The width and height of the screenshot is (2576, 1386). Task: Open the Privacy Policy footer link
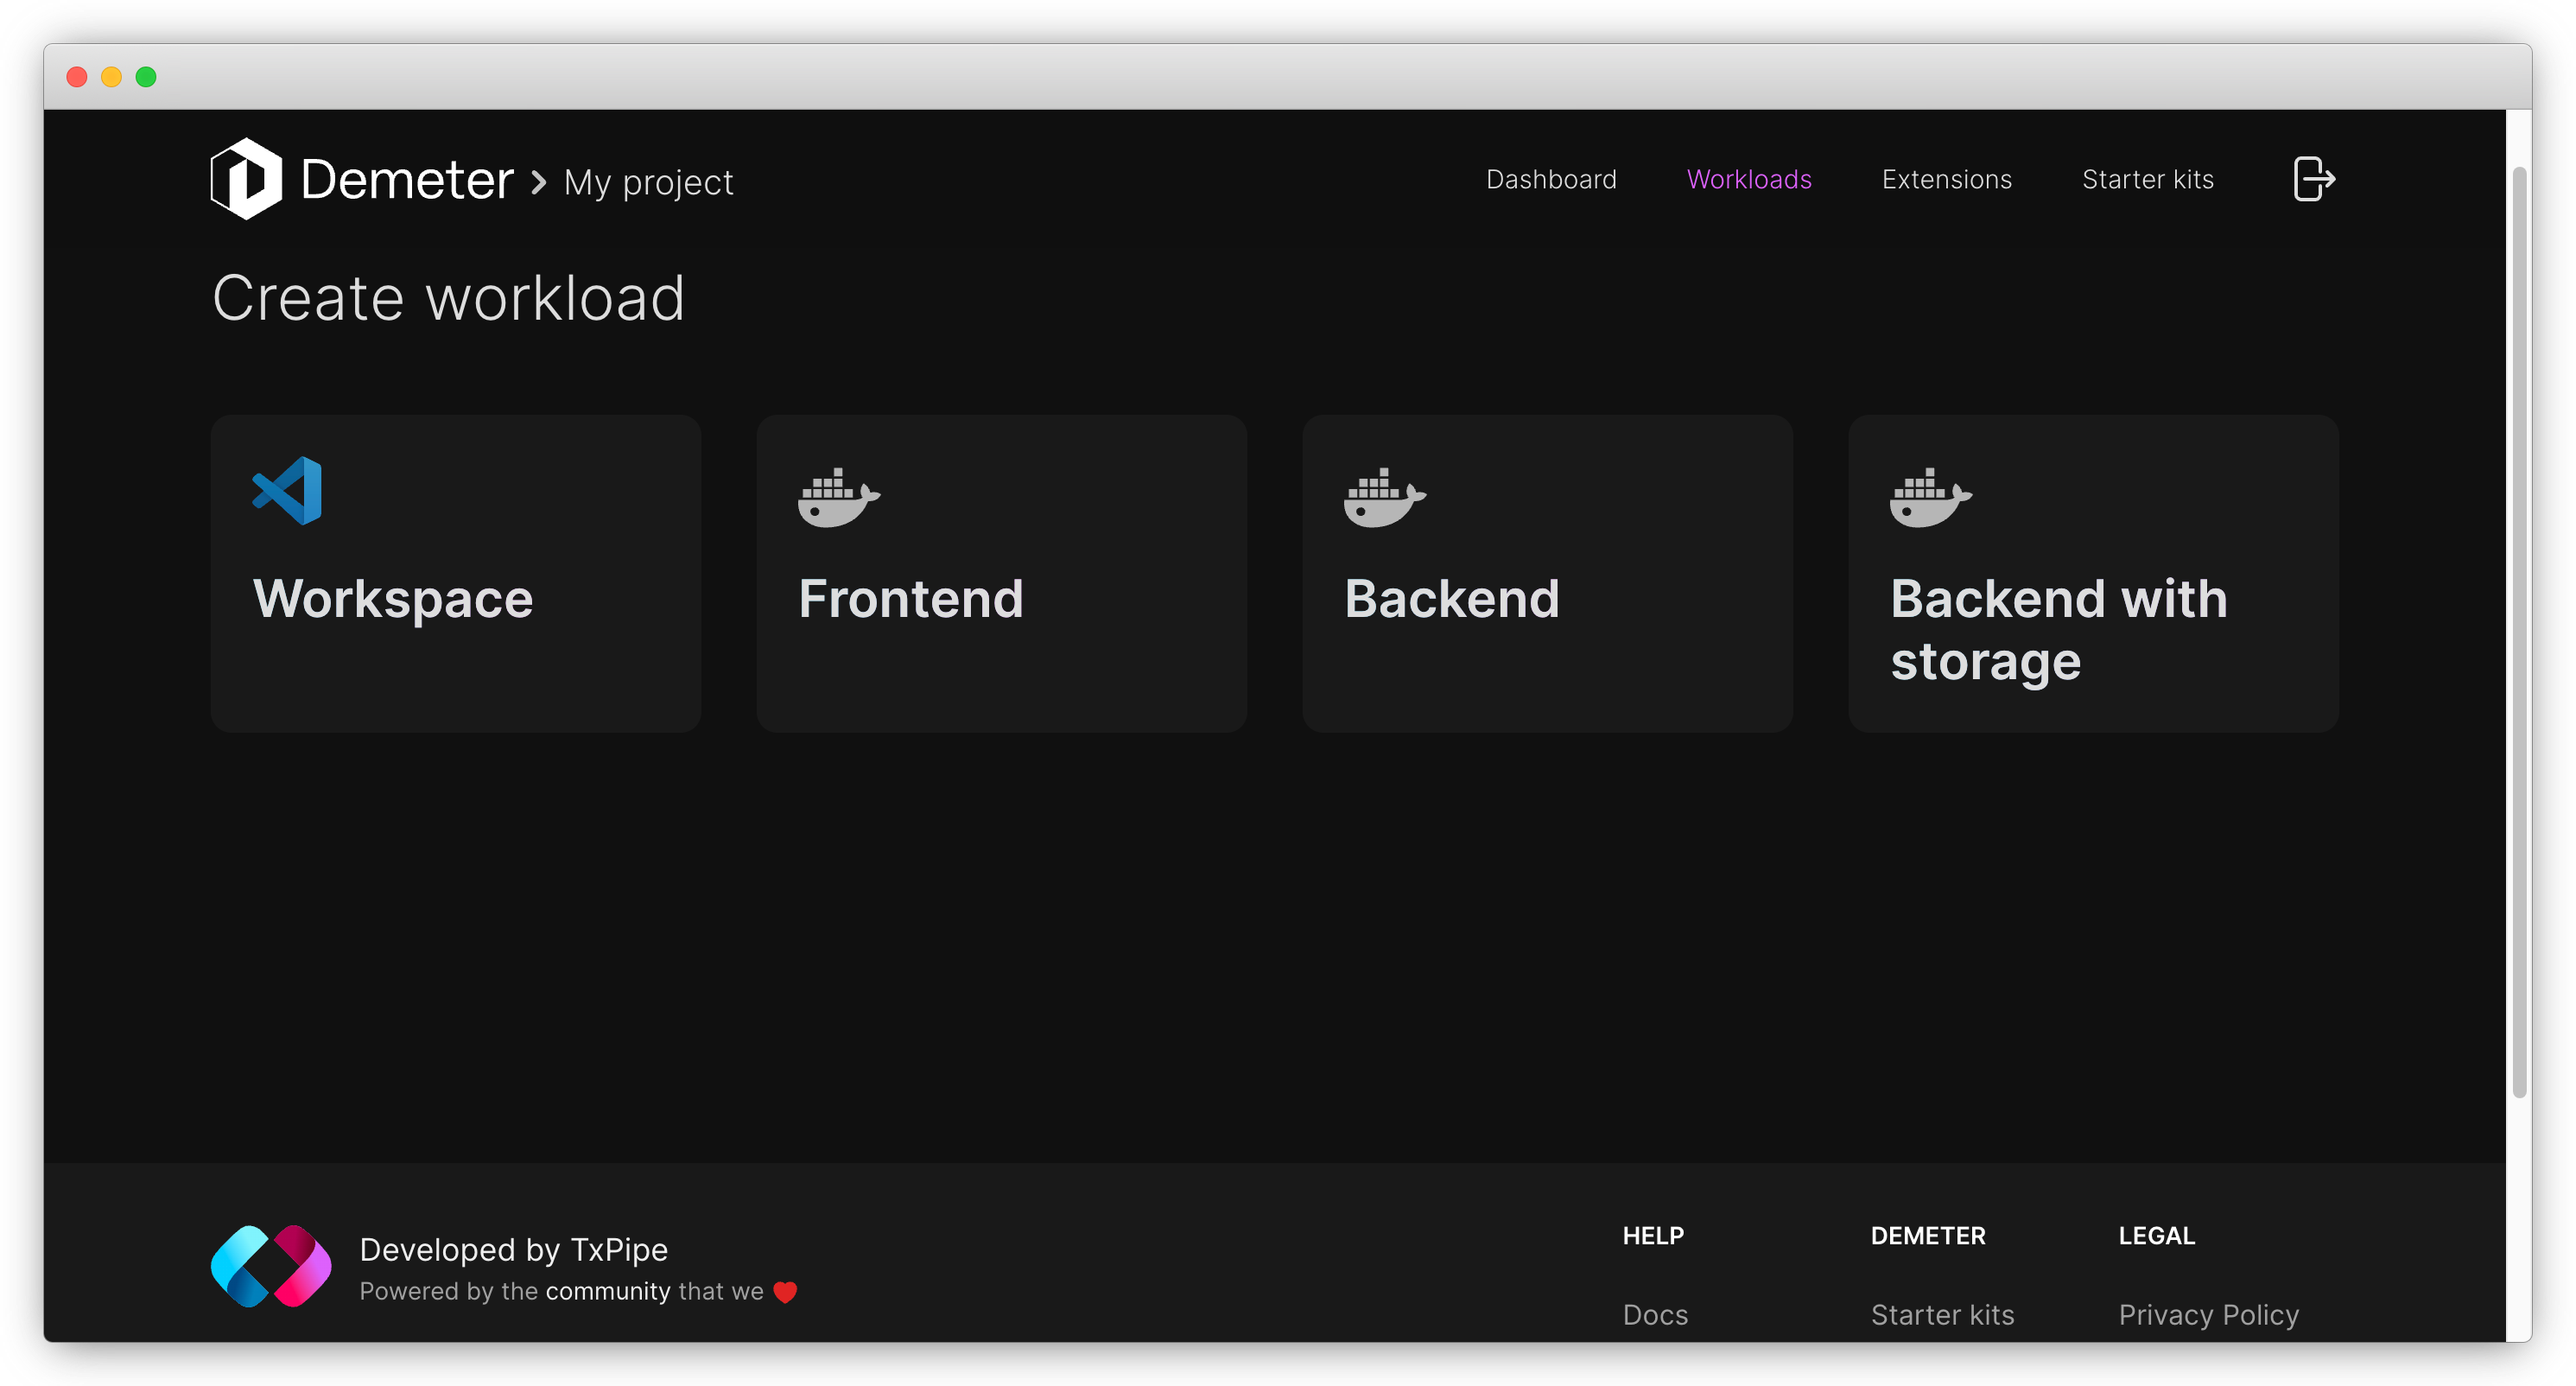click(2208, 1314)
